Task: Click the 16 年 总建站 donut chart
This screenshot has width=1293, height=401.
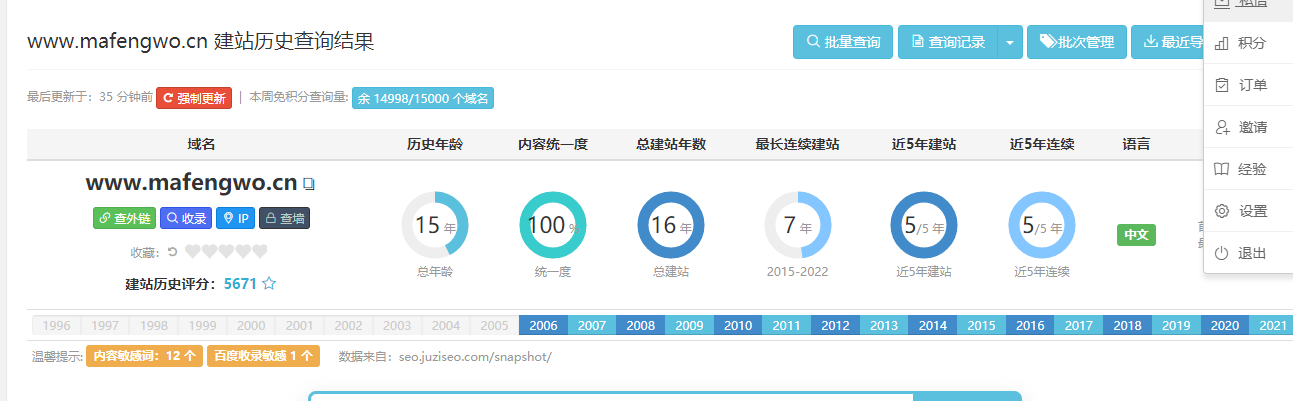Action: click(671, 225)
